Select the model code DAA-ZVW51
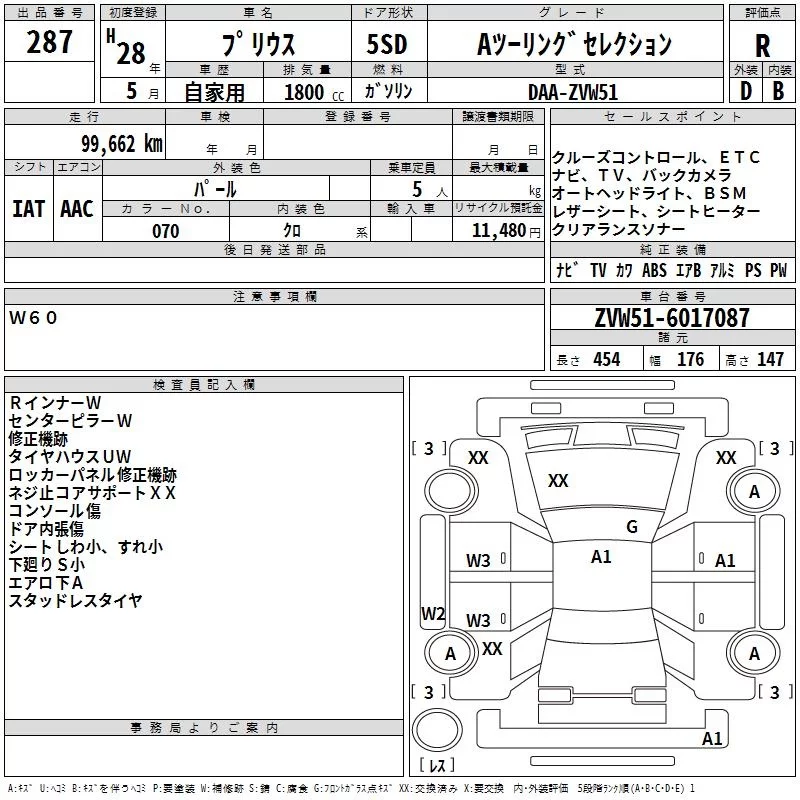800x800 pixels. tap(573, 92)
